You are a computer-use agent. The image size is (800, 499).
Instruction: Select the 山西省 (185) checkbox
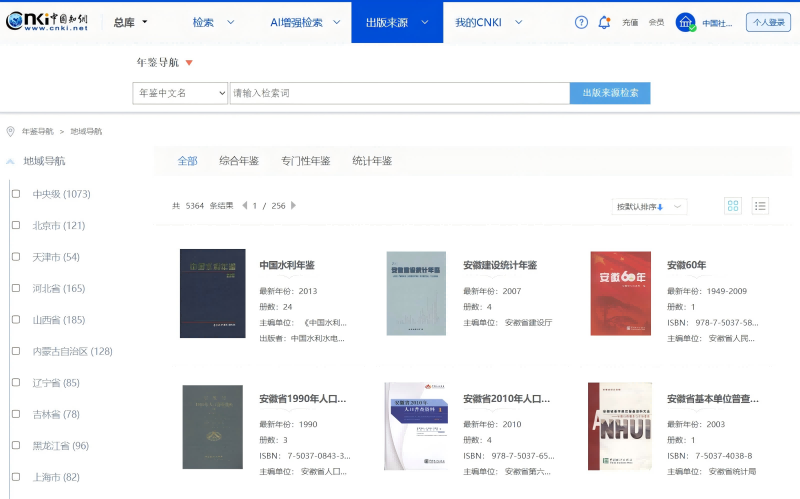(x=16, y=320)
